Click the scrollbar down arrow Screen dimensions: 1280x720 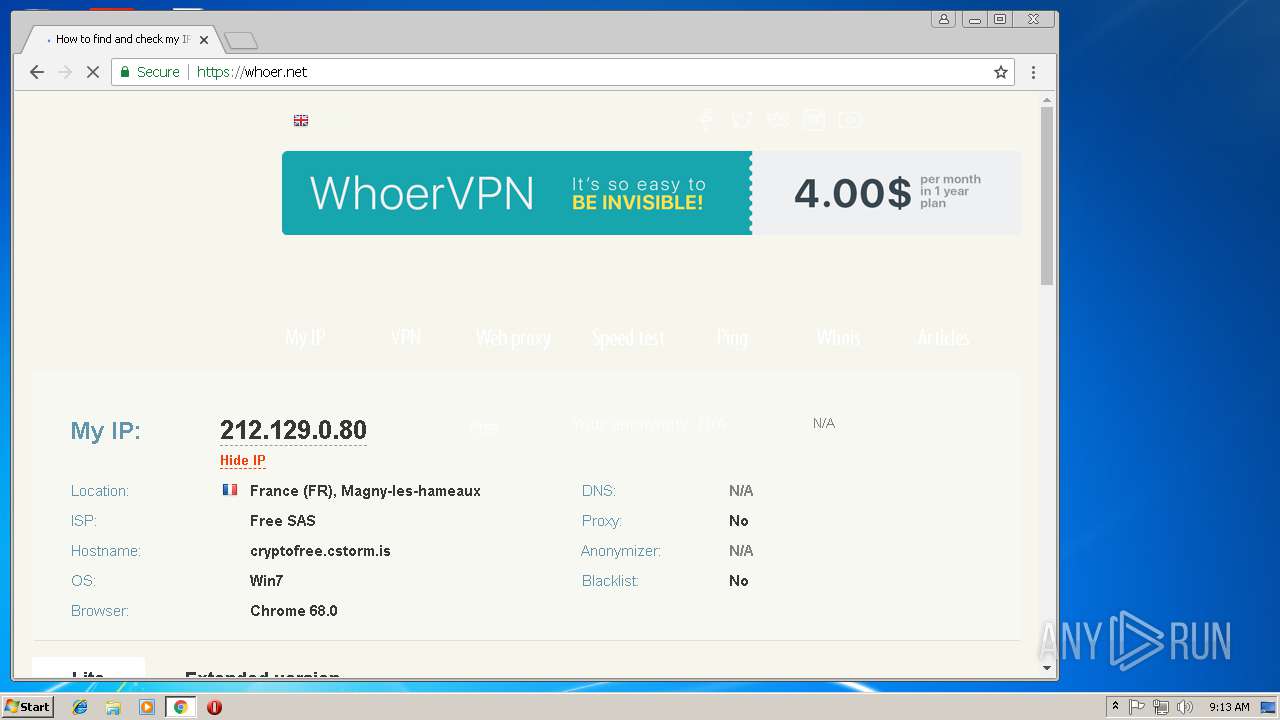click(1047, 668)
